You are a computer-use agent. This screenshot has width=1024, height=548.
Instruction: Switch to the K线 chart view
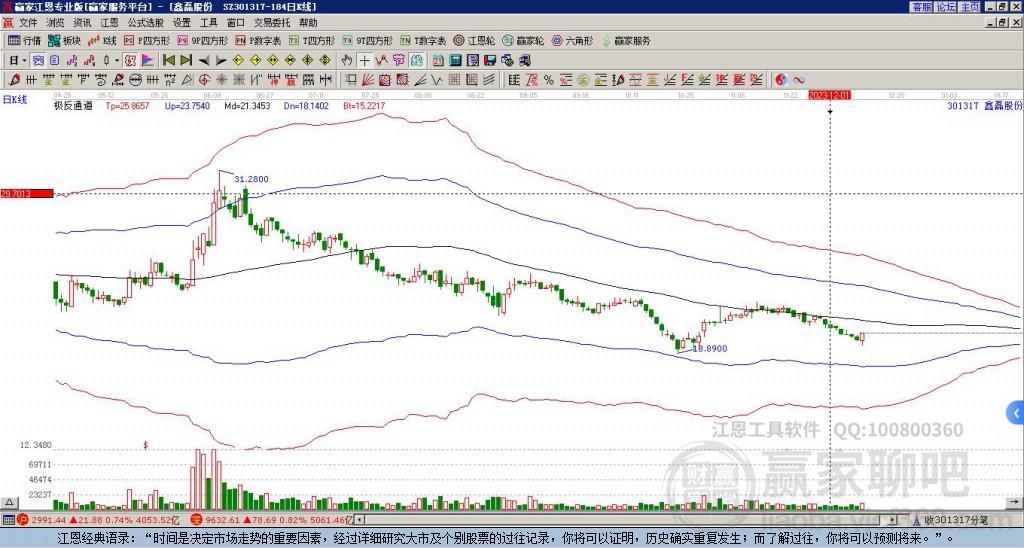tap(101, 40)
